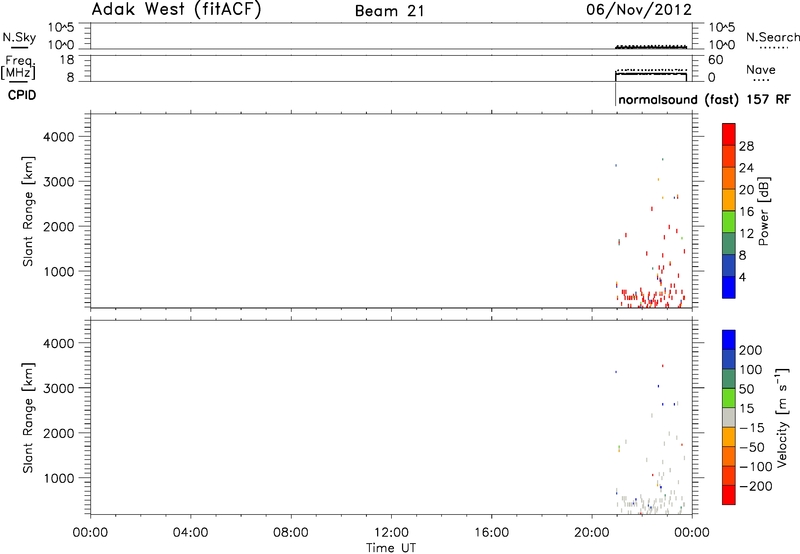The height and width of the screenshot is (554, 800).
Task: Click the '16:00' time axis tick label
Action: click(x=491, y=533)
